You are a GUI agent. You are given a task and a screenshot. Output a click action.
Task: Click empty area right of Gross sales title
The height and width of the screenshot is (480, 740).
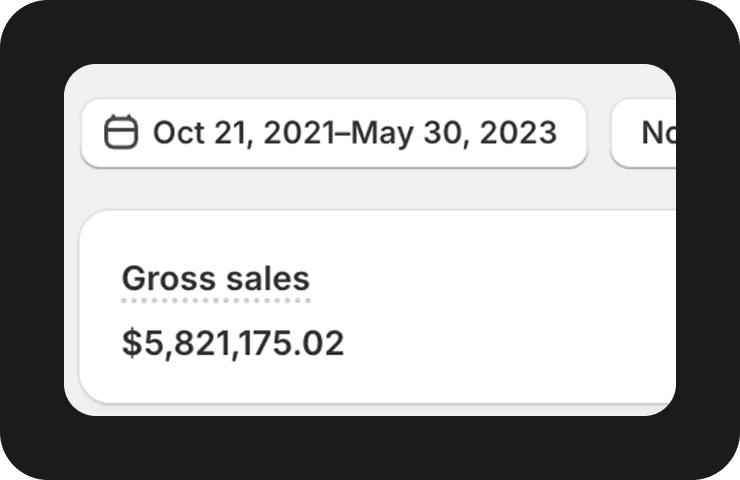click(x=480, y=279)
